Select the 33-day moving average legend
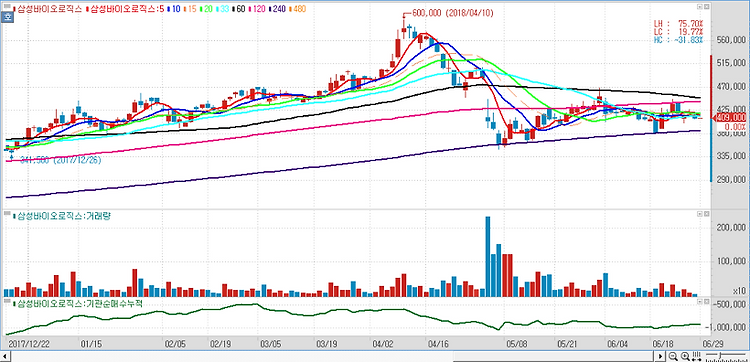Viewport: 750px width, 362px height. pos(222,9)
